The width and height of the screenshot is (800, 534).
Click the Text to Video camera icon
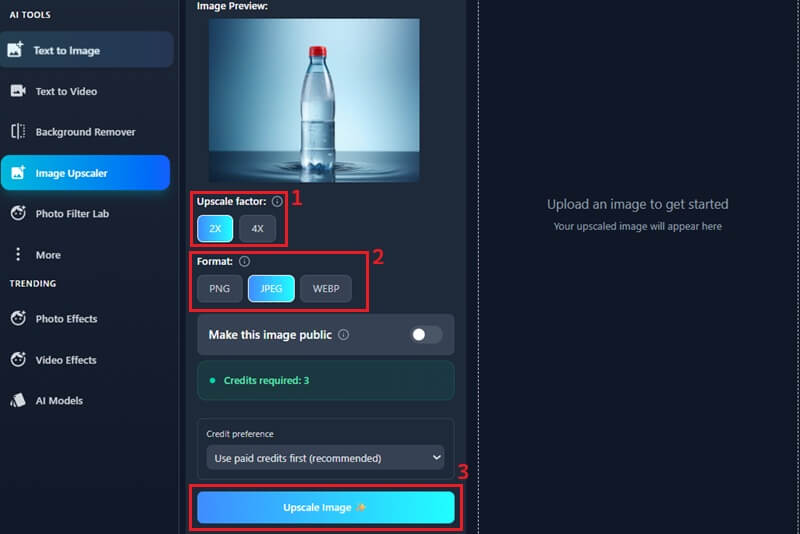tap(18, 91)
